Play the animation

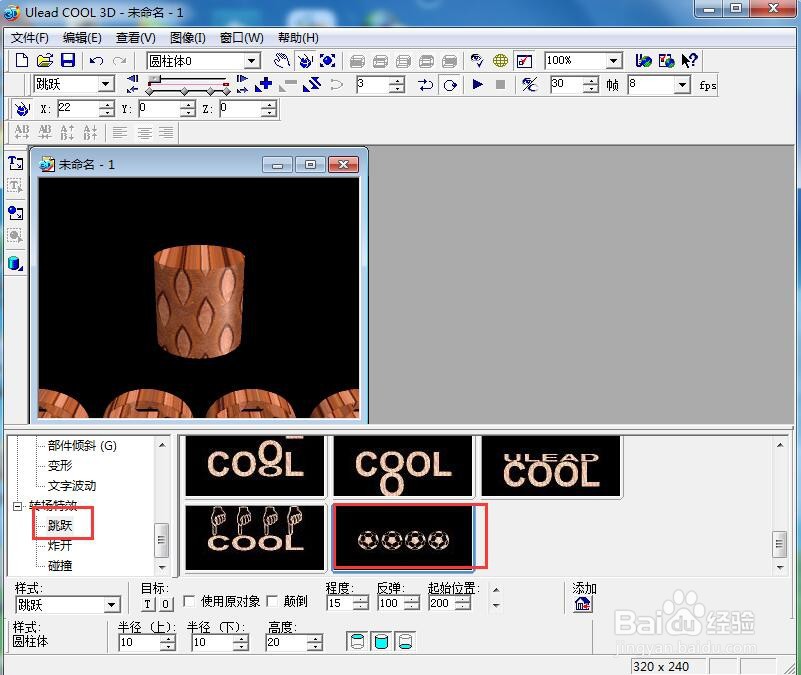[478, 84]
